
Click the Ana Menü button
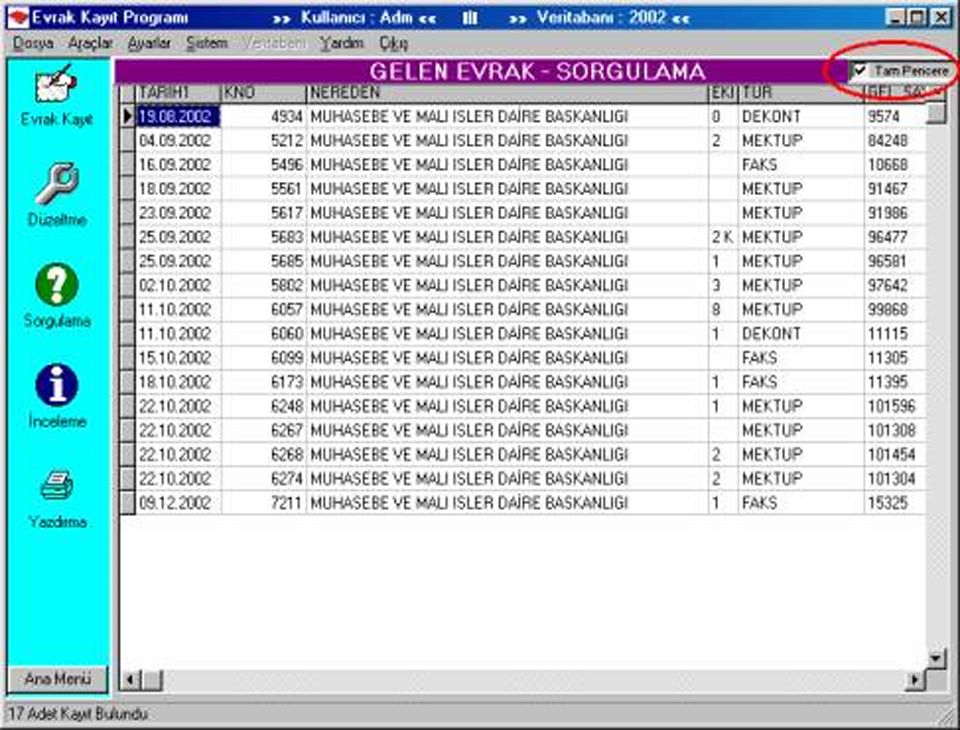[58, 679]
